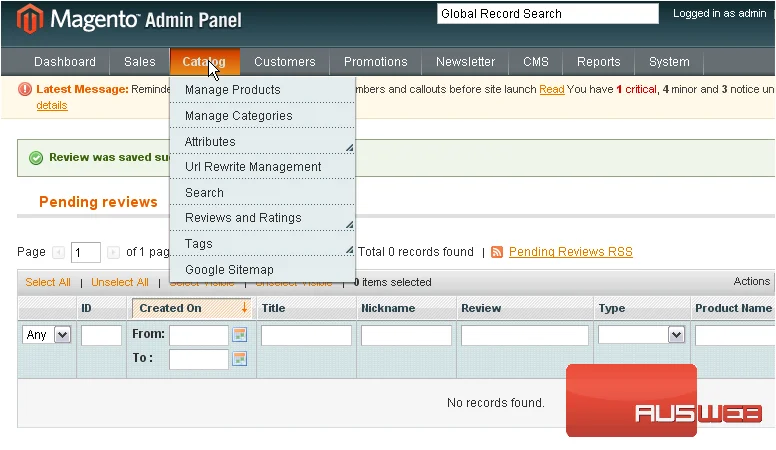
Task: Expand the Tags submenu
Action: click(x=349, y=250)
